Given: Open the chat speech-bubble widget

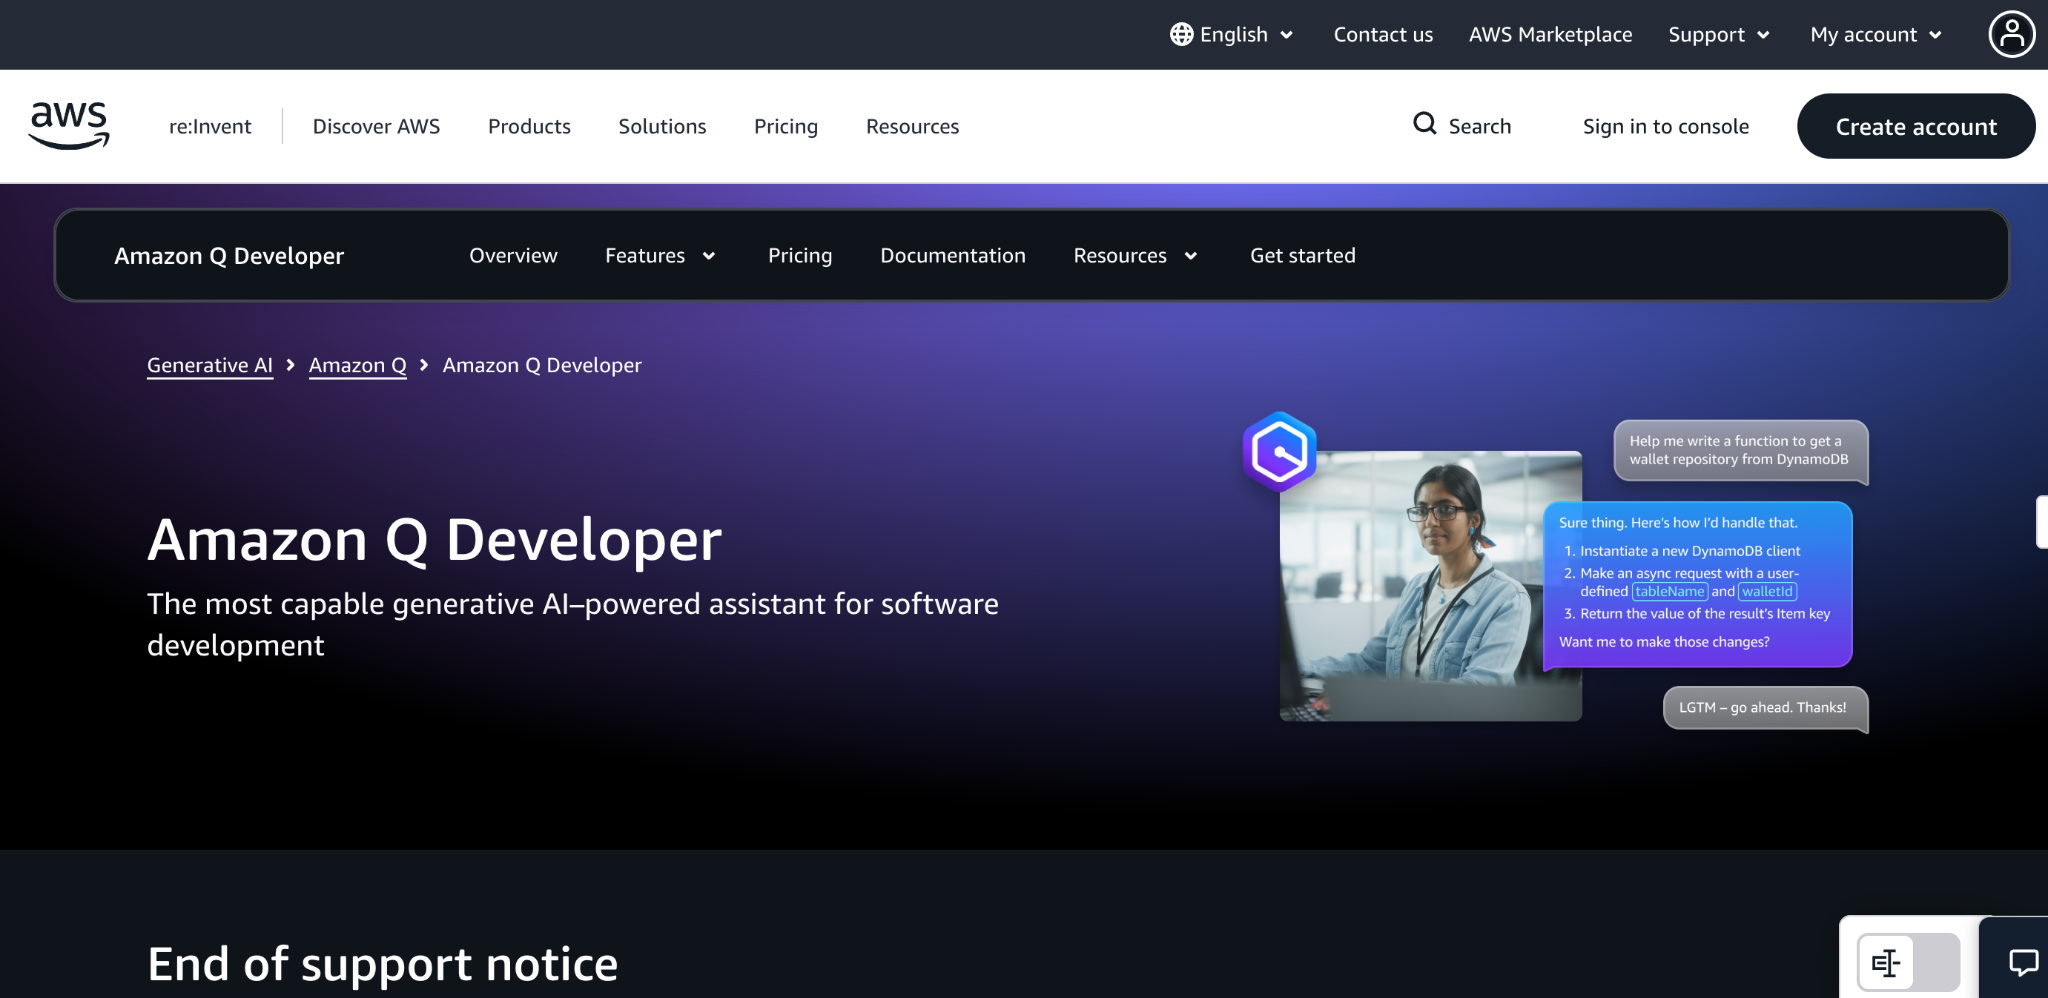Looking at the screenshot, I should (2023, 963).
